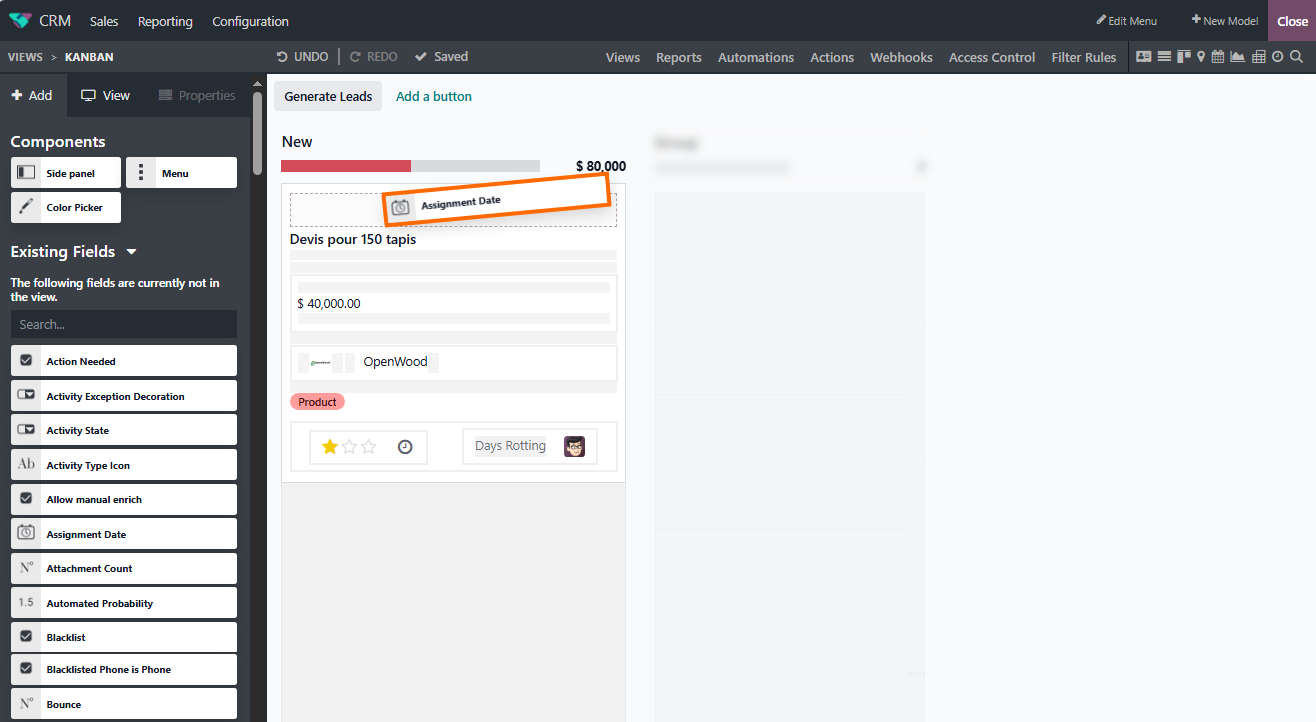The width and height of the screenshot is (1316, 722).
Task: Click Edit Menu in the top bar
Action: pyautogui.click(x=1126, y=21)
